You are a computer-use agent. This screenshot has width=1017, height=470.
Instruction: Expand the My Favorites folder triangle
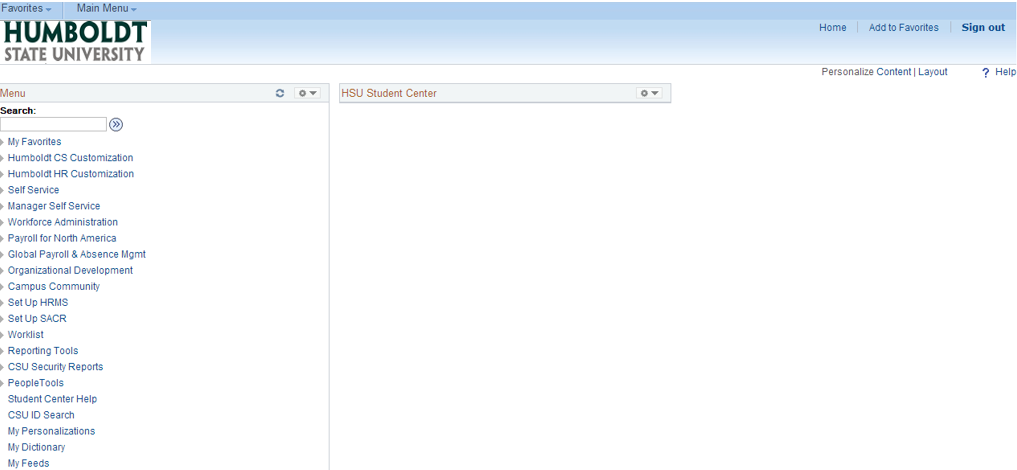tap(3, 142)
